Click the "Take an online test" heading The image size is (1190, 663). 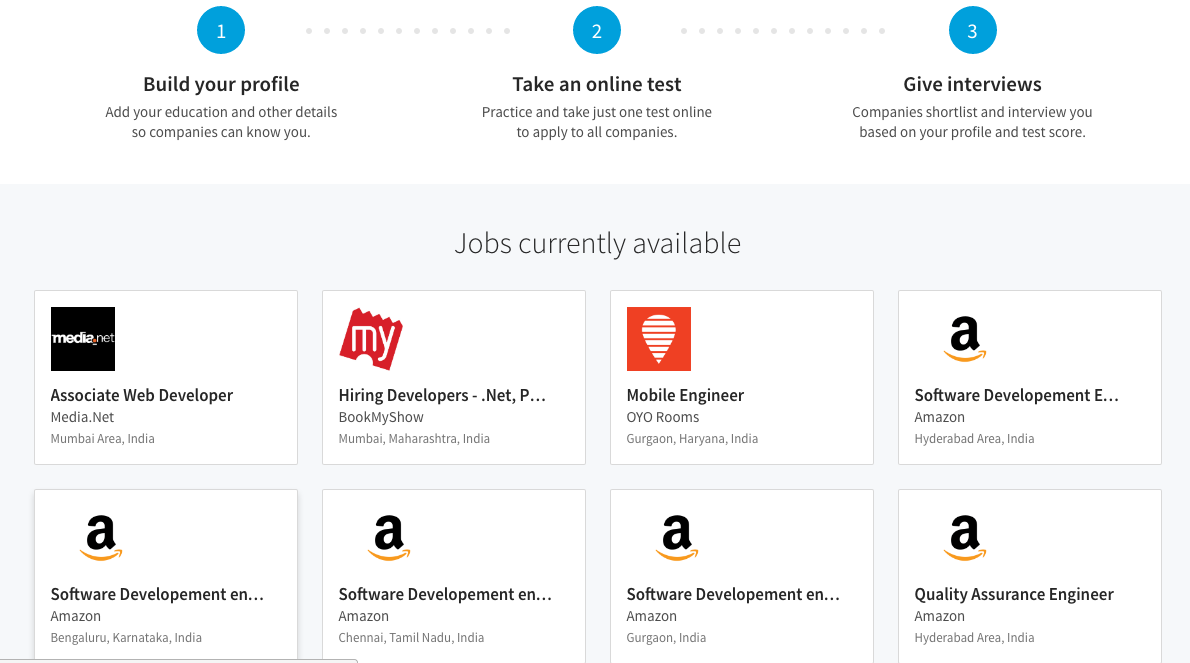pyautogui.click(x=597, y=84)
